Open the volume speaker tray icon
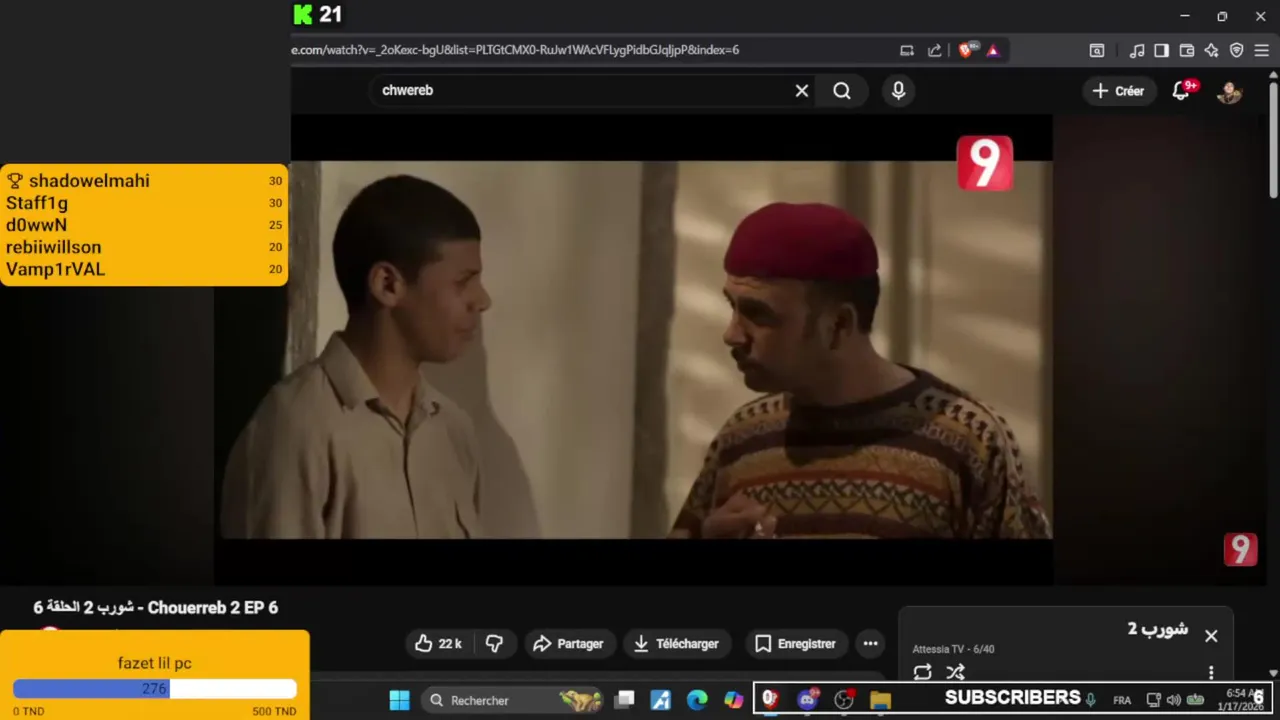Viewport: 1280px width, 720px height. click(x=1173, y=700)
